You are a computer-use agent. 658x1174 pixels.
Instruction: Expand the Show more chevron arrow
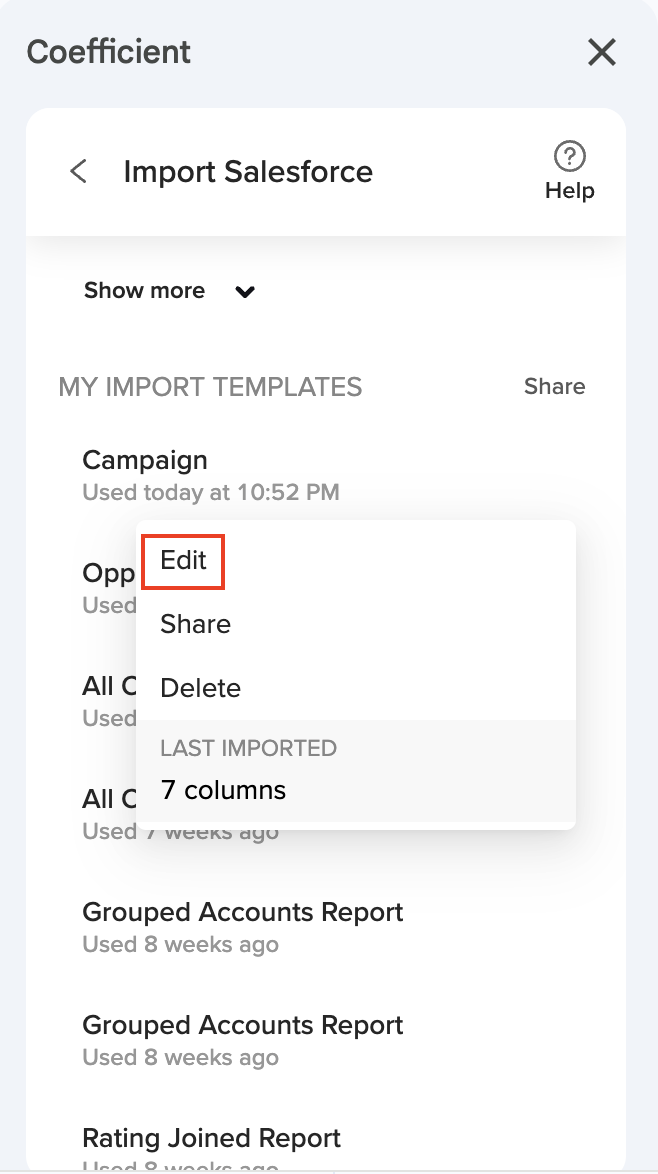(245, 292)
